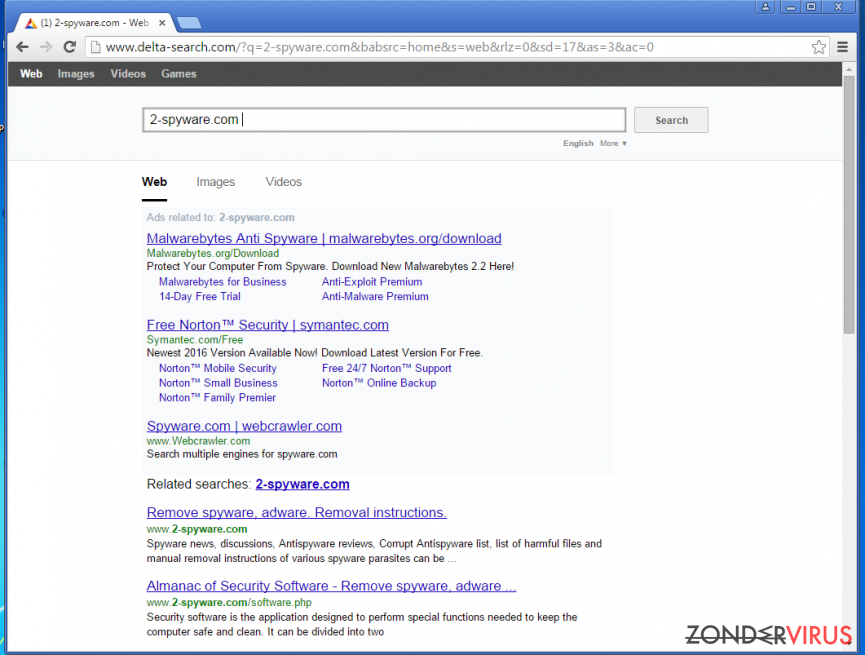Click the www.2-spyware.com/software.php green URL

pyautogui.click(x=229, y=603)
